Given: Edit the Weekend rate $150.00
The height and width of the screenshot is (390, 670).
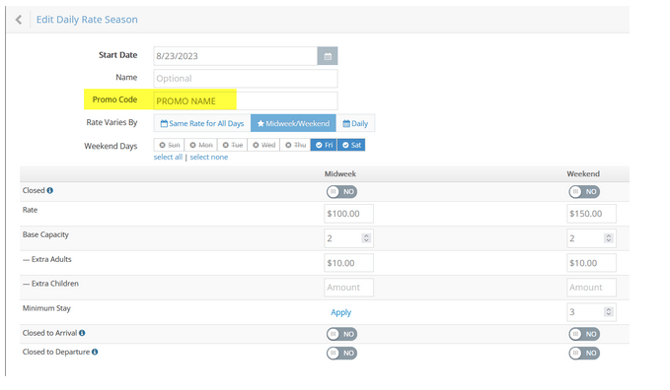Looking at the screenshot, I should (x=591, y=214).
